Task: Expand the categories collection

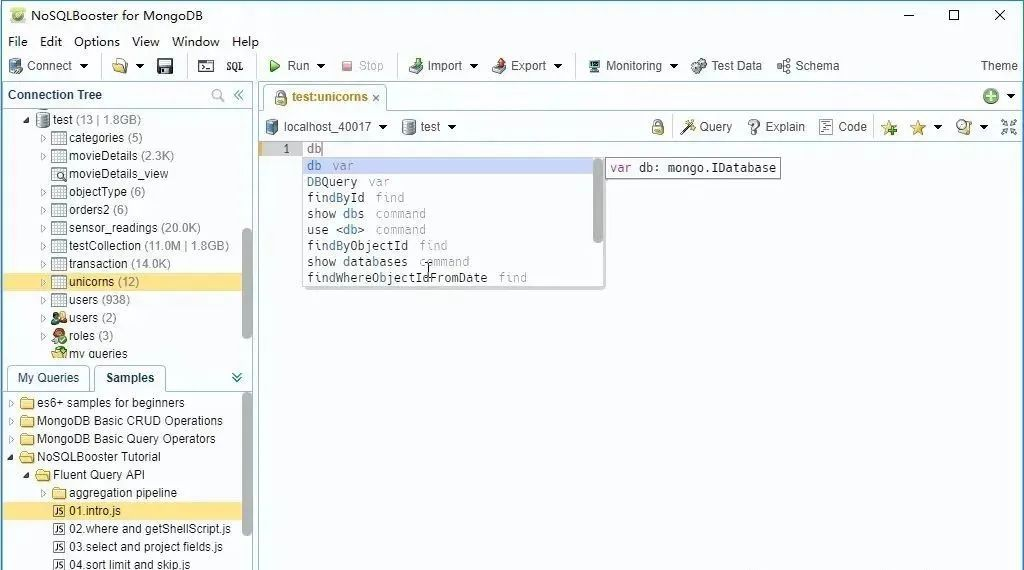Action: (43, 138)
